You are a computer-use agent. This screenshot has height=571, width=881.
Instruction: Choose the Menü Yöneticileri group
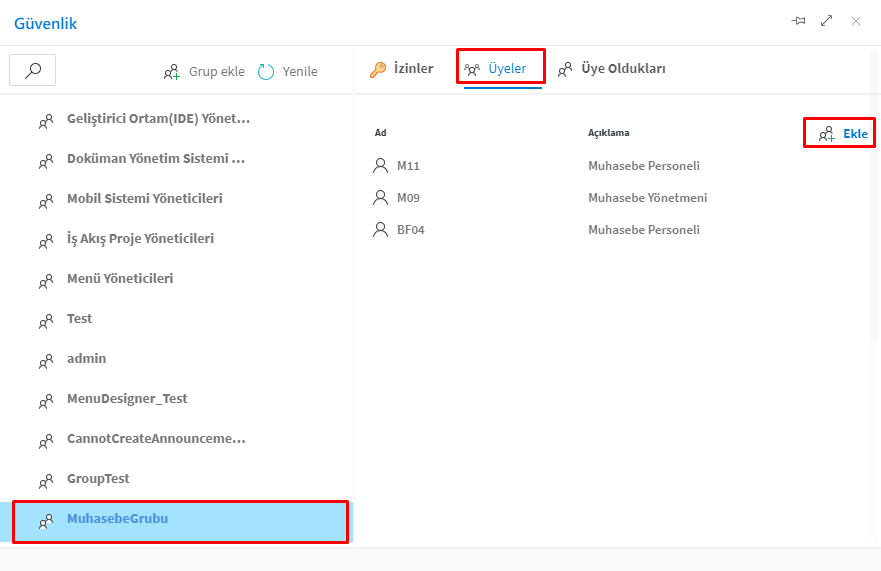click(x=119, y=279)
